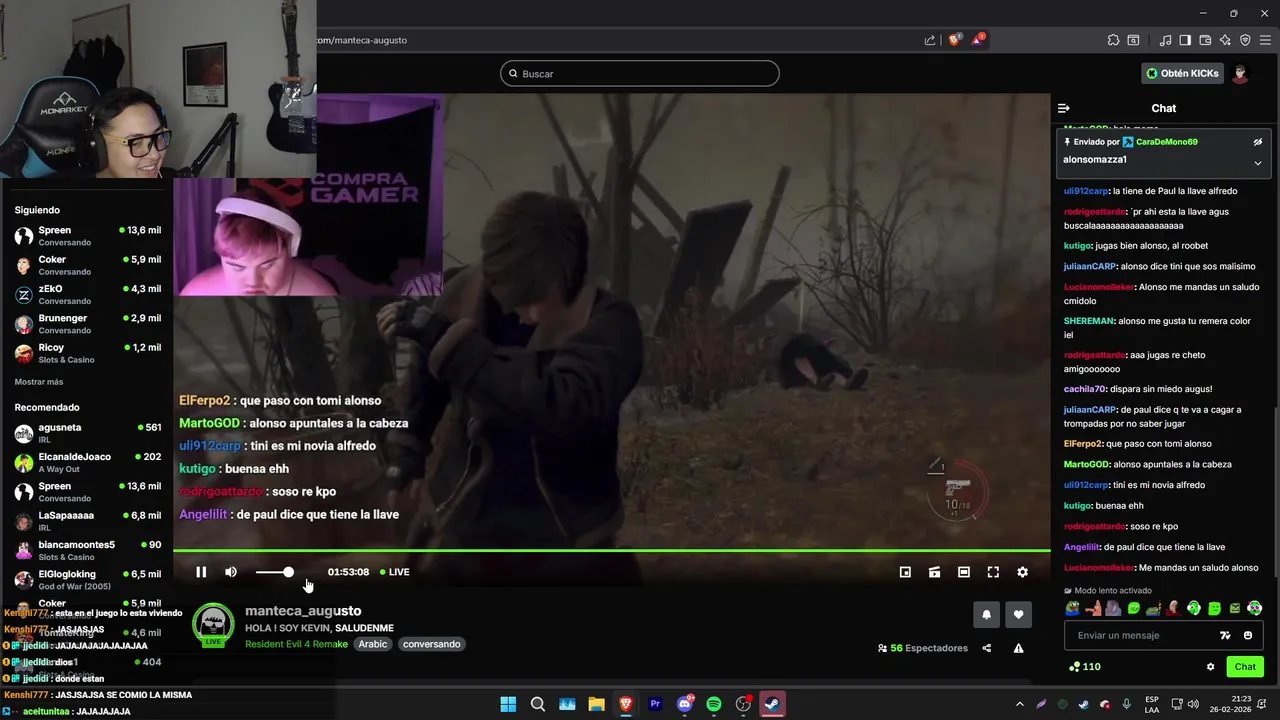The height and width of the screenshot is (720, 1280).
Task: Open Brave VPN shield icon
Action: coord(1245,40)
